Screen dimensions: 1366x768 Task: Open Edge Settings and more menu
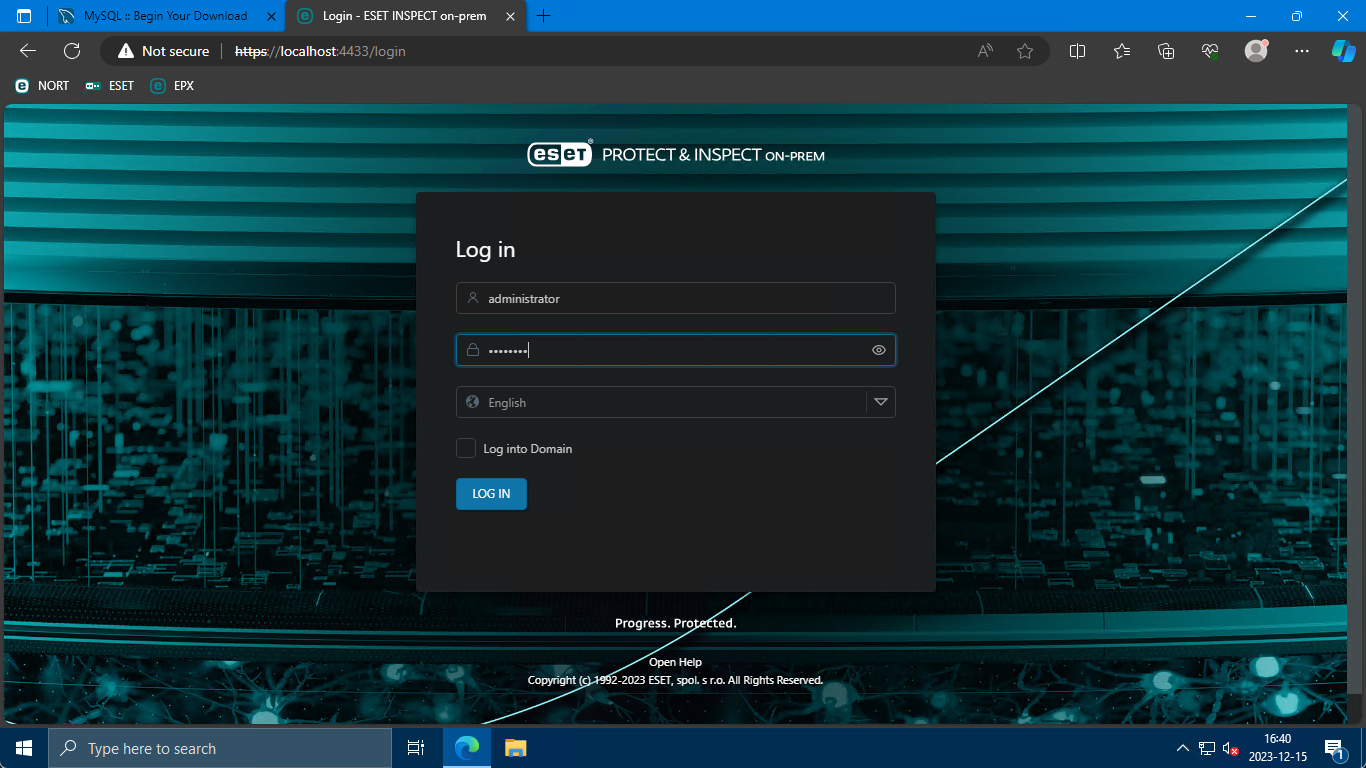pyautogui.click(x=1301, y=51)
